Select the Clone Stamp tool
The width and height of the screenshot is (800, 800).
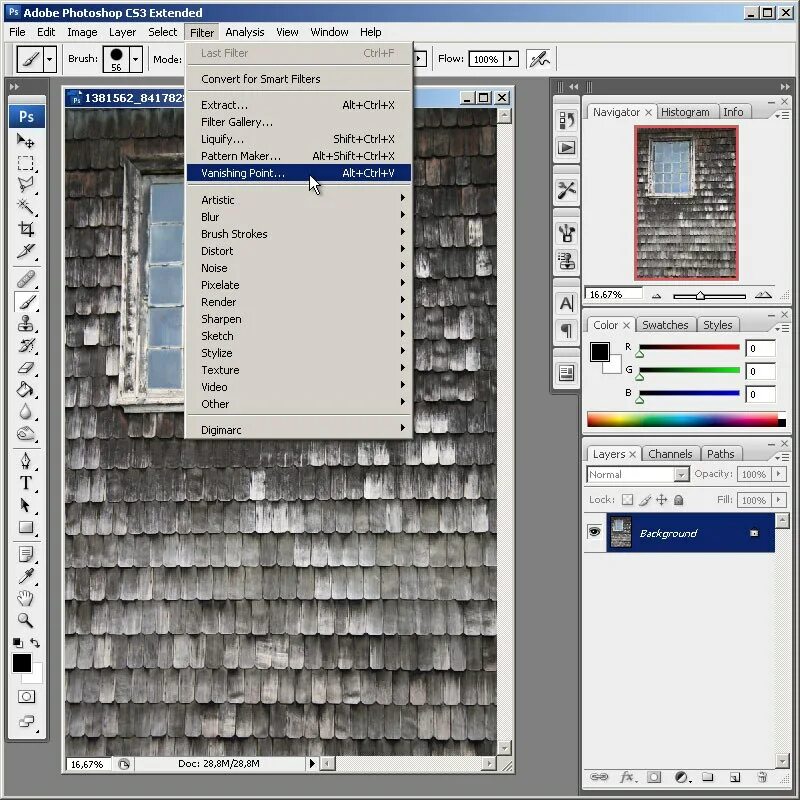click(x=25, y=323)
